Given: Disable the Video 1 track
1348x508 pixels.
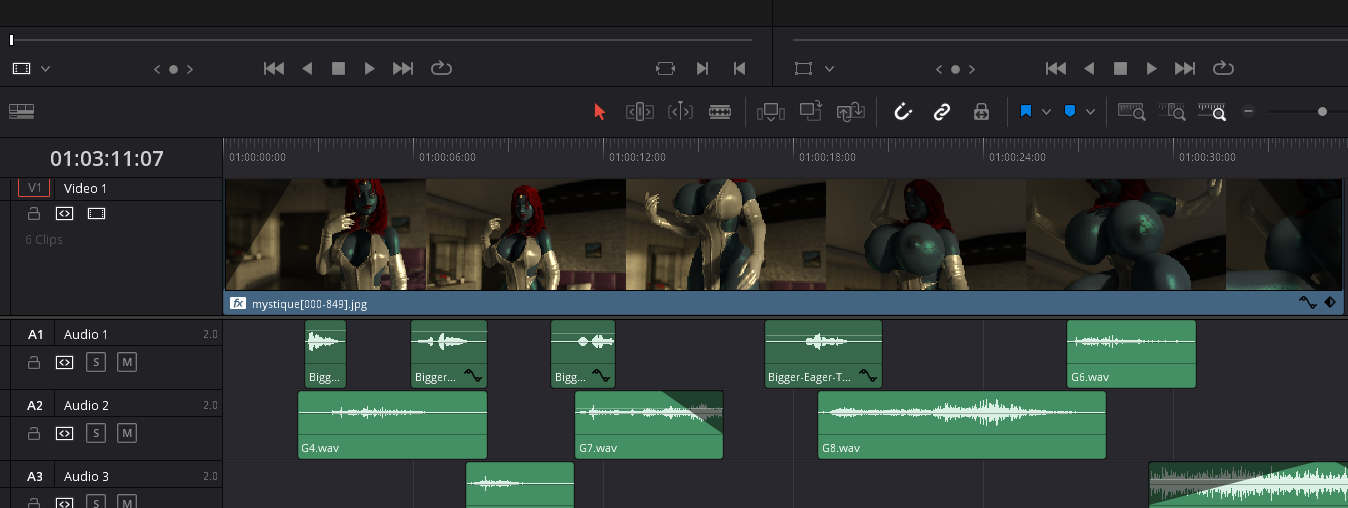Looking at the screenshot, I should (96, 213).
